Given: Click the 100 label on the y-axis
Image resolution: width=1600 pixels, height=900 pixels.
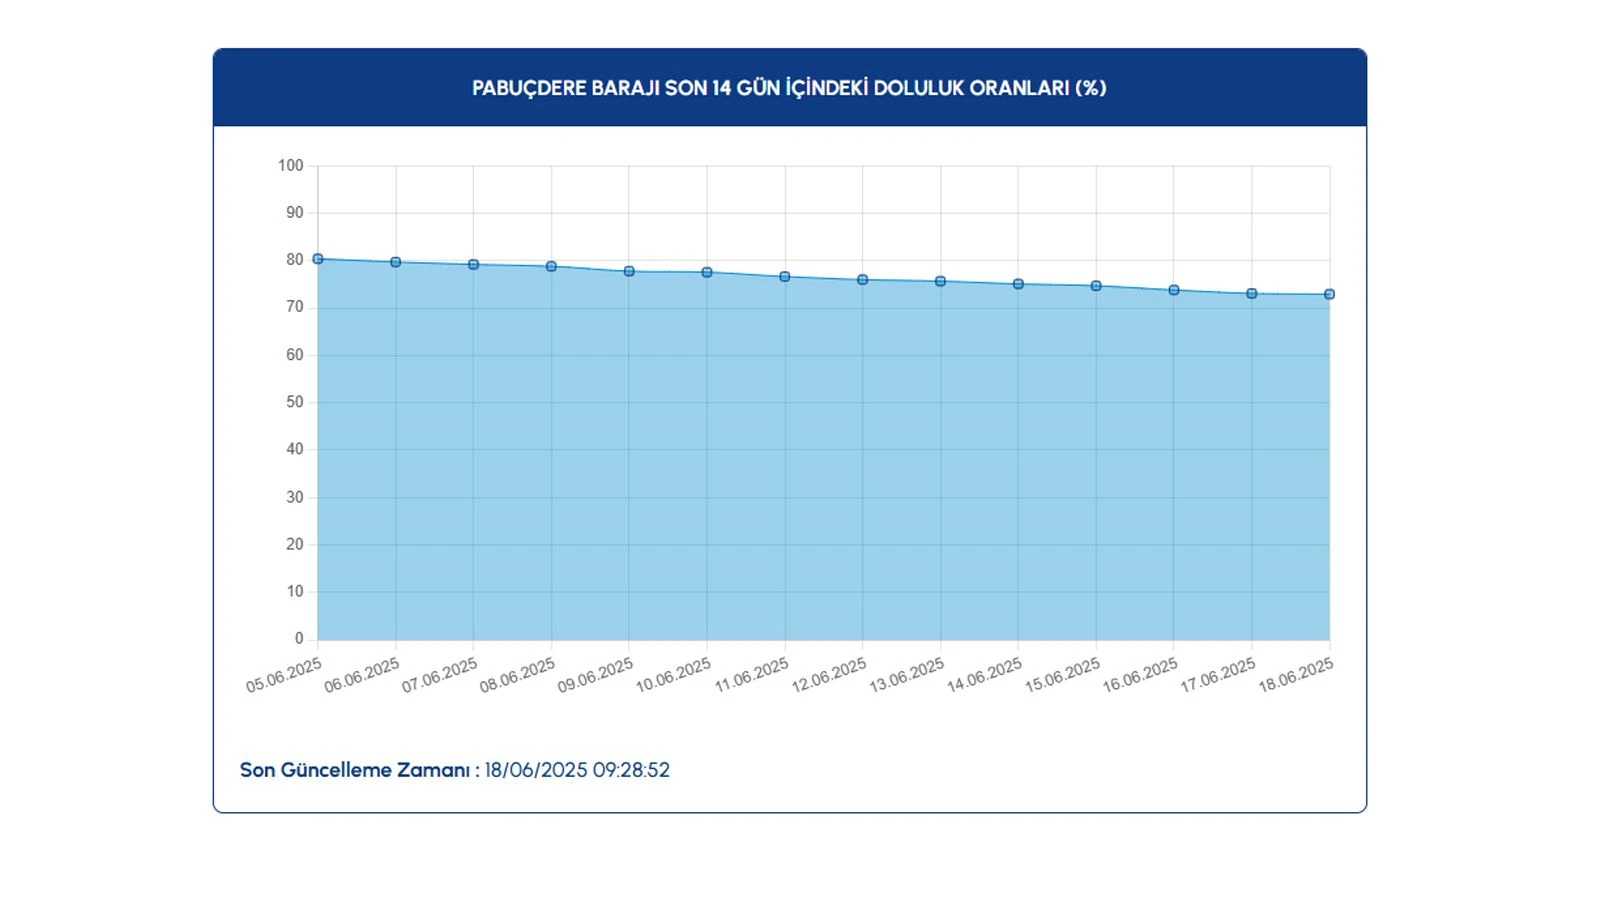Looking at the screenshot, I should tap(290, 166).
